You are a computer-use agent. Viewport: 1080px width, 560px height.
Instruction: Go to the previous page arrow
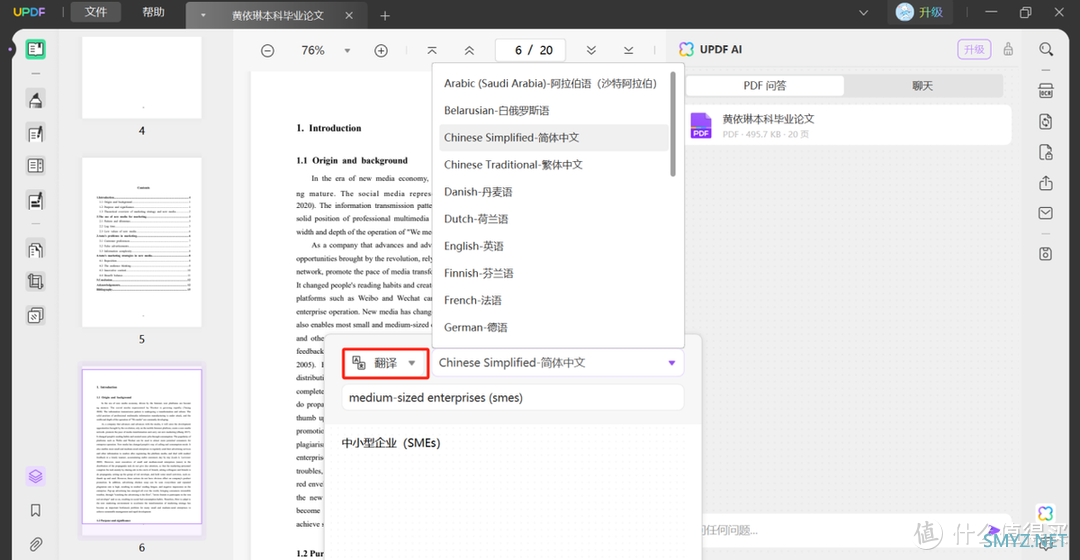click(469, 50)
